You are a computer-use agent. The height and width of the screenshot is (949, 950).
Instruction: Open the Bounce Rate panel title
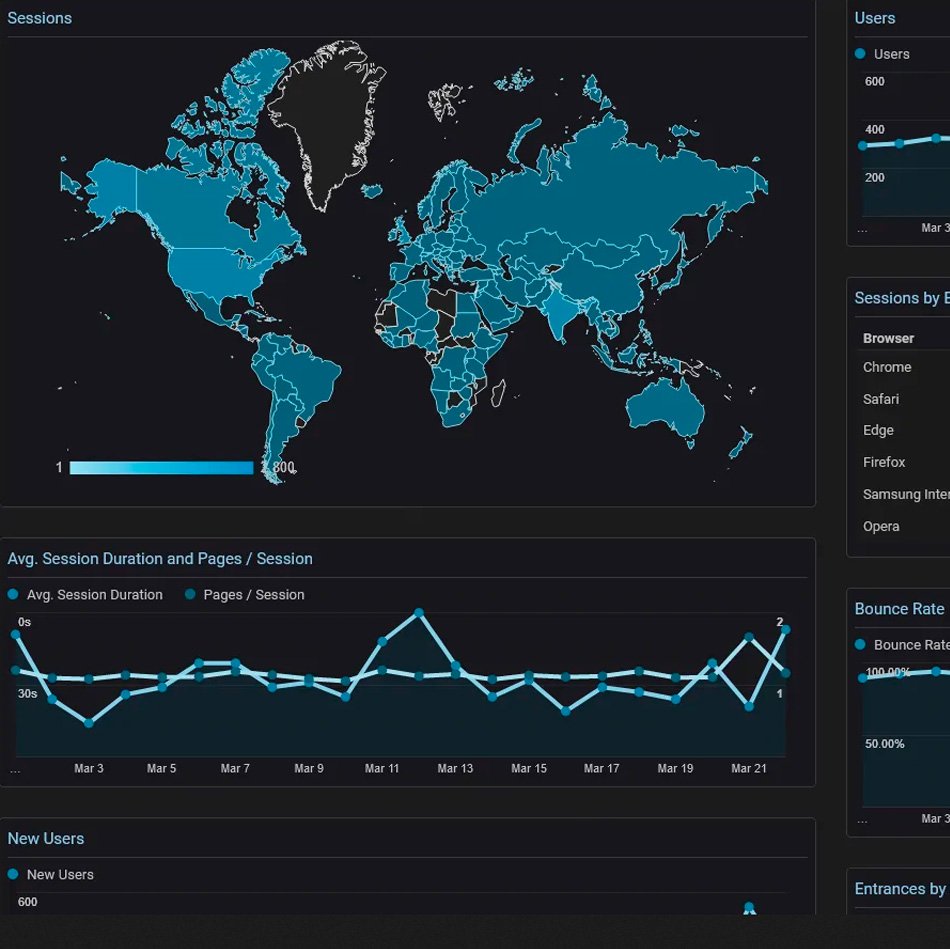(899, 609)
